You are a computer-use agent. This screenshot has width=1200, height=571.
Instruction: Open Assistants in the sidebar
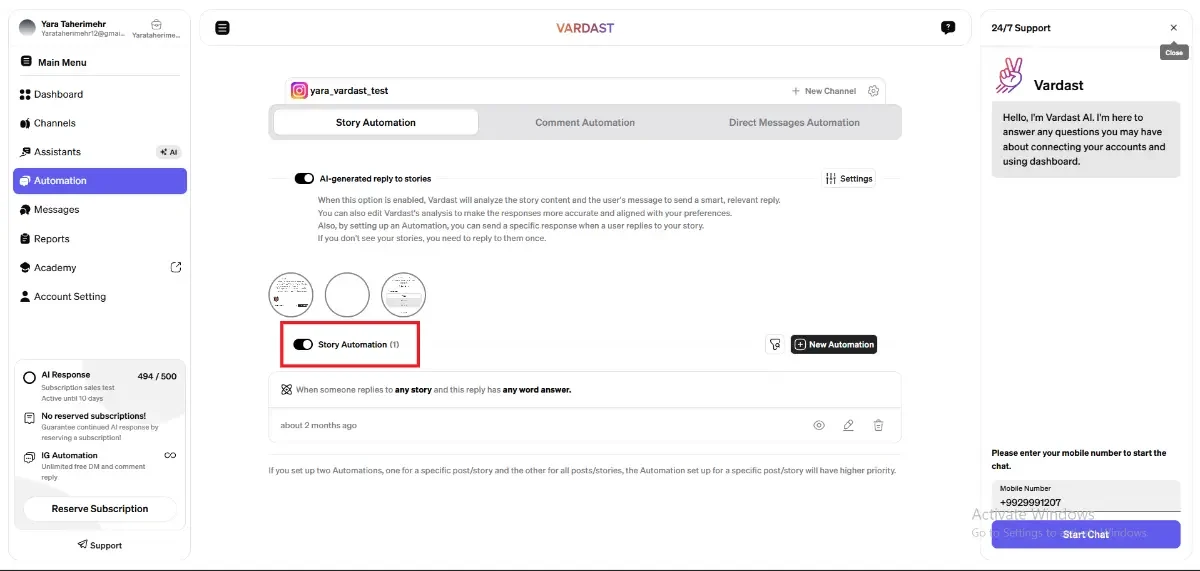(100, 152)
